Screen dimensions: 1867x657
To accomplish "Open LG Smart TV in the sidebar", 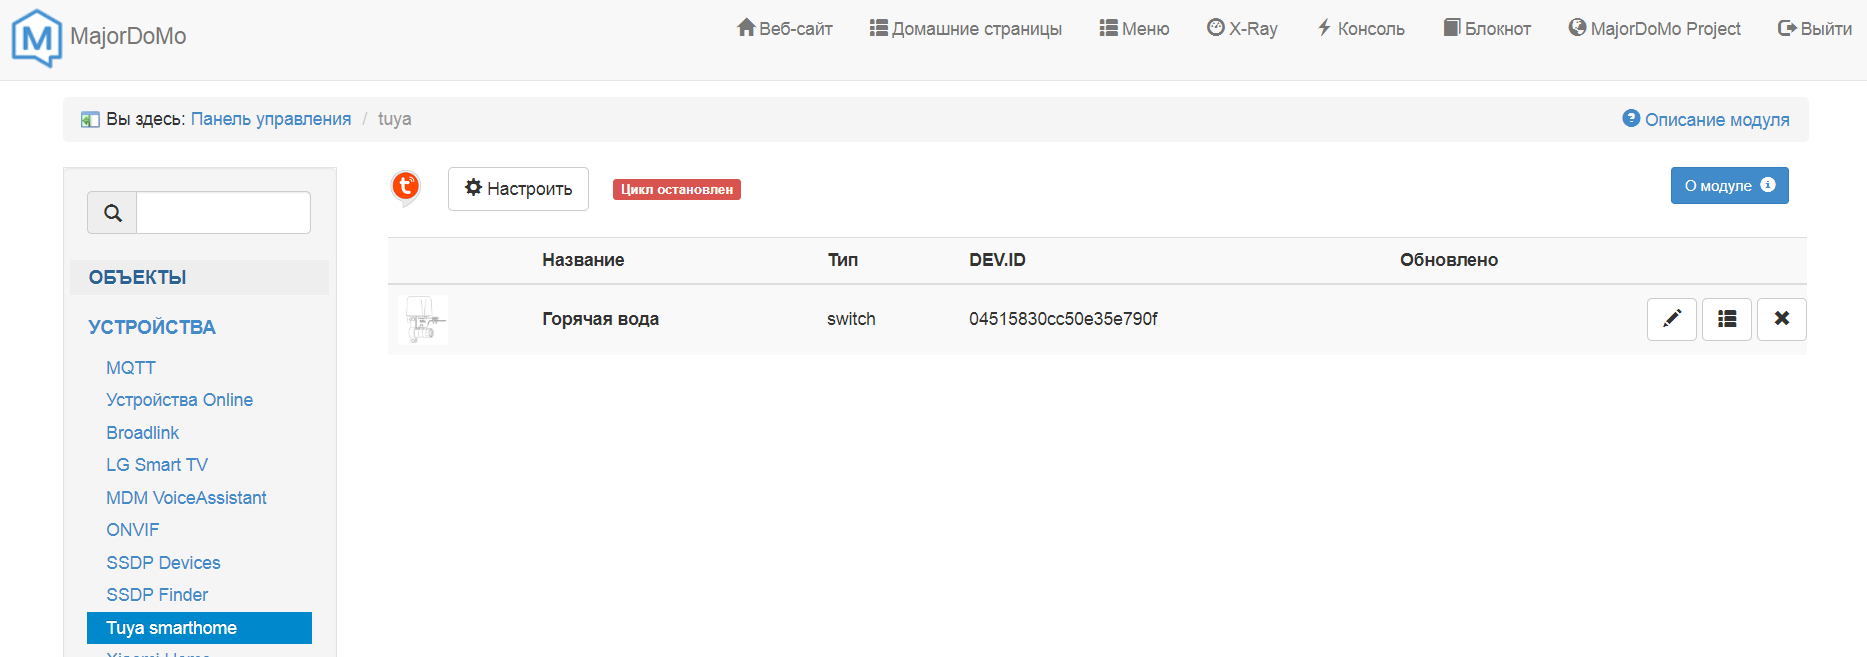I will (157, 465).
